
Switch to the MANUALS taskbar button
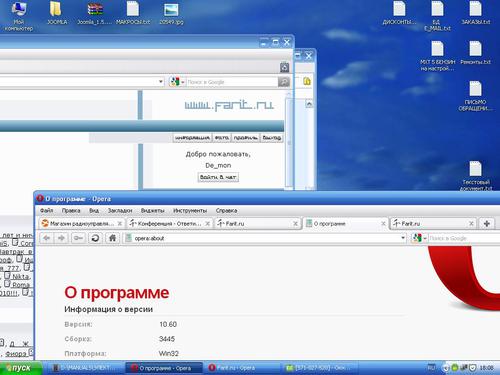point(86,368)
